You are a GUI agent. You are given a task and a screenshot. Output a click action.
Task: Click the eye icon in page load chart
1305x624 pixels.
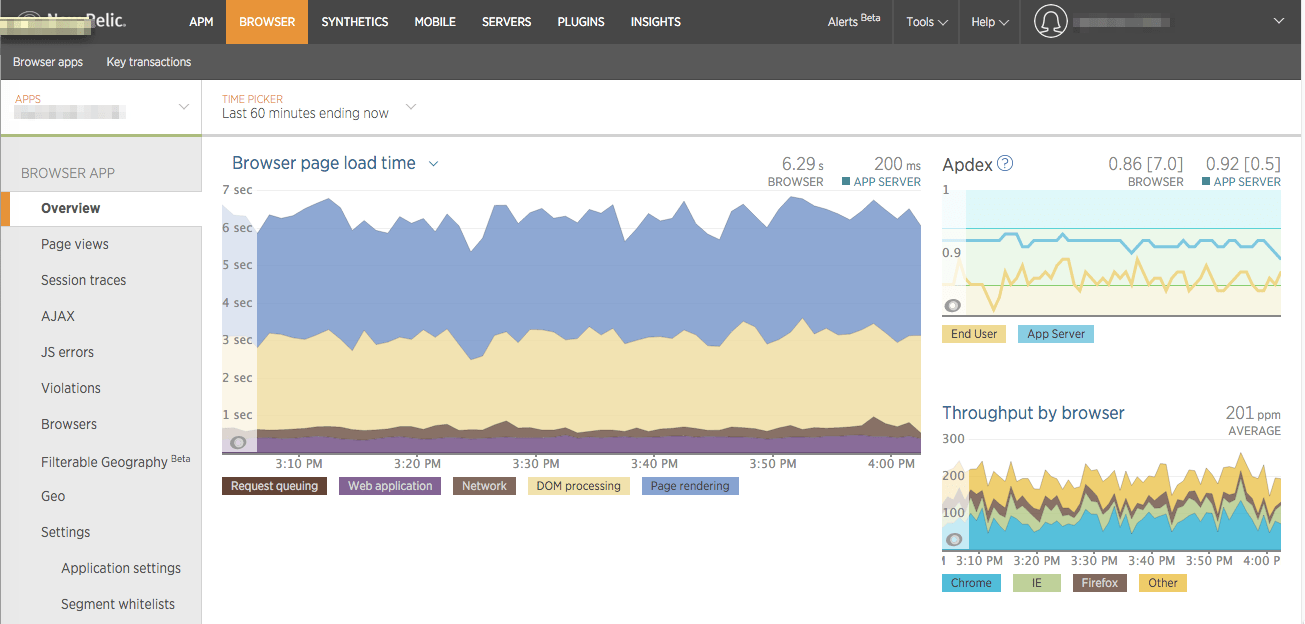point(238,442)
